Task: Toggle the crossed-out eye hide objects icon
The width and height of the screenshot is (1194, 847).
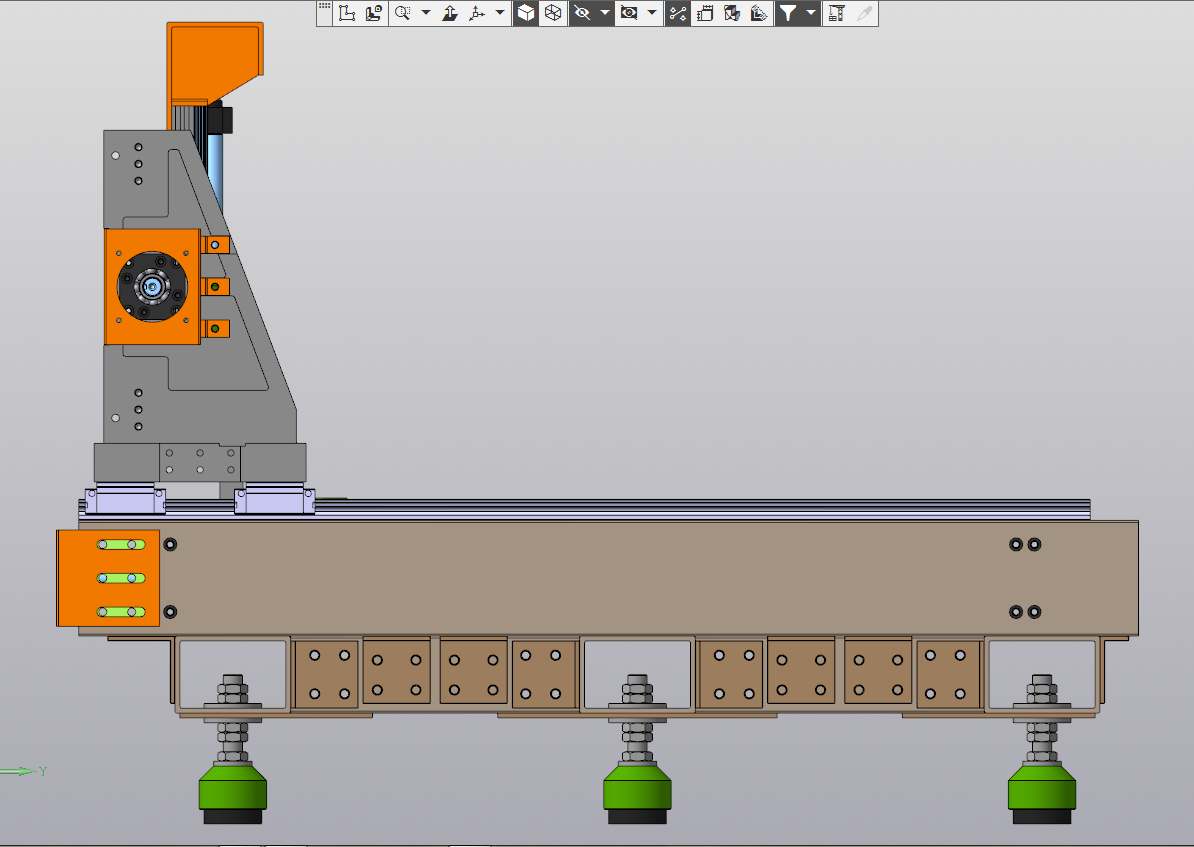Action: point(583,13)
